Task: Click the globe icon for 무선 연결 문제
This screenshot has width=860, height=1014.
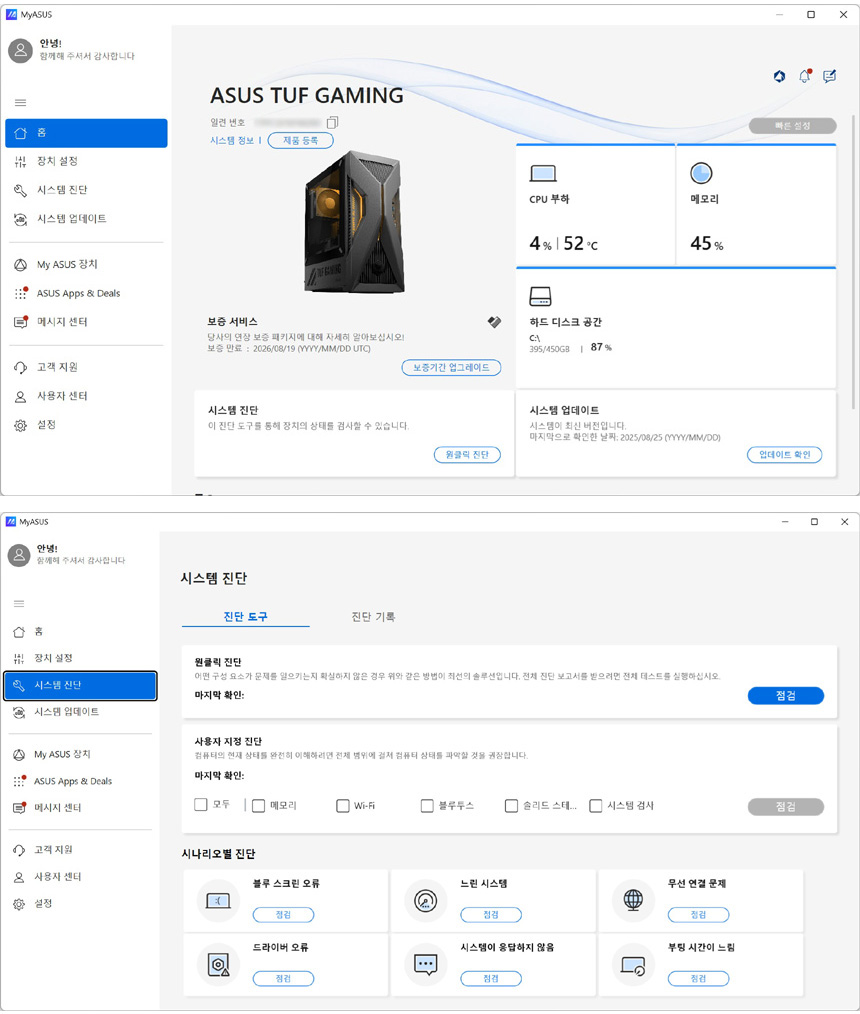Action: [x=632, y=899]
